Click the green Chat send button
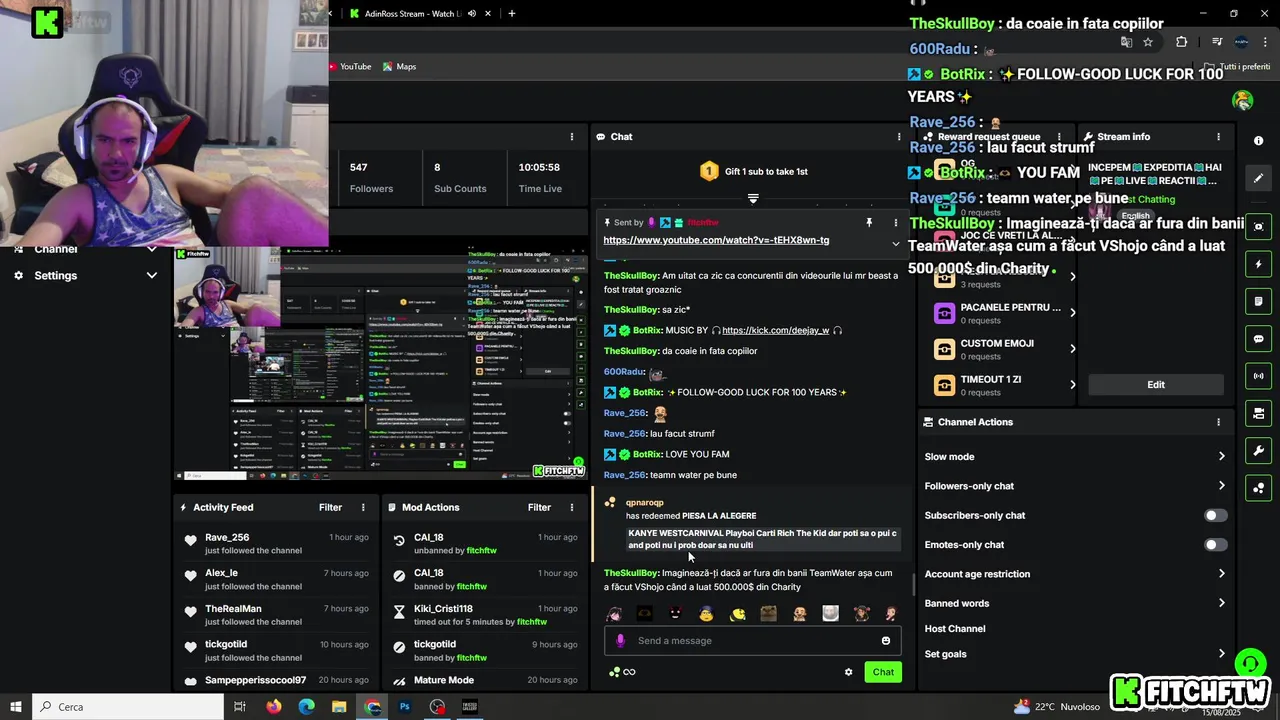This screenshot has height=720, width=1280. point(883,672)
